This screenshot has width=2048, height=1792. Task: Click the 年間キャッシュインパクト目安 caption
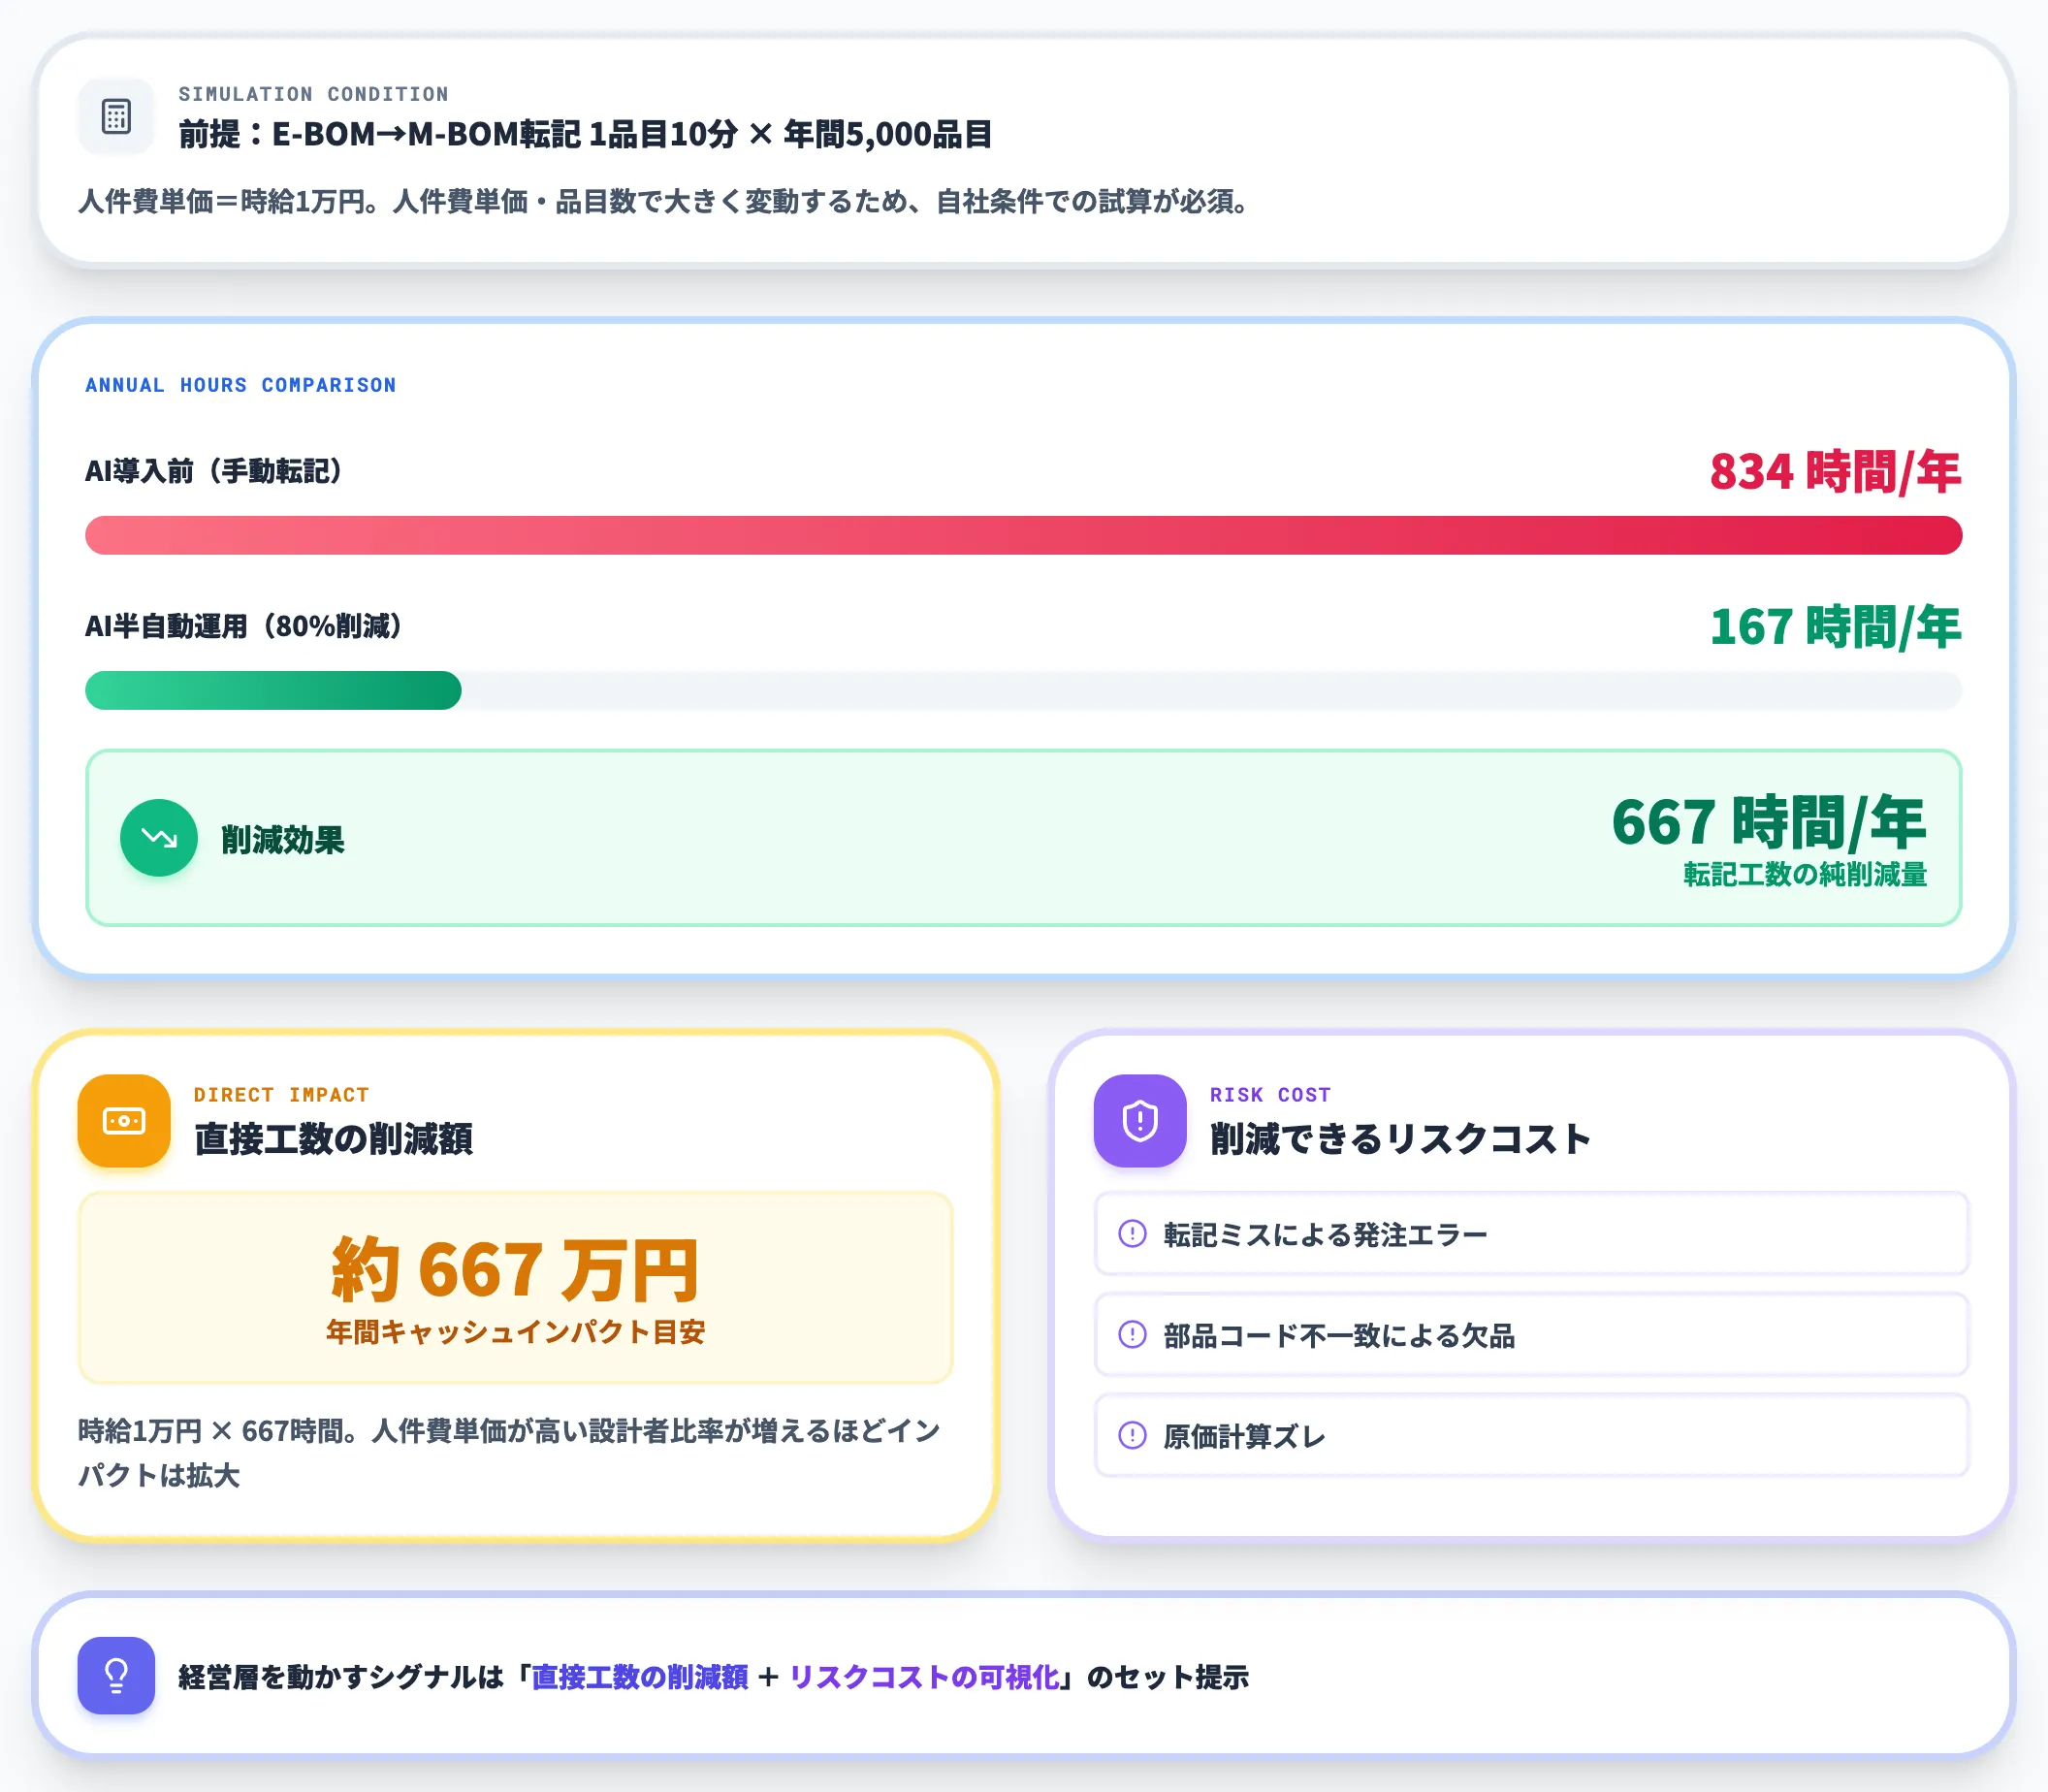click(516, 1332)
